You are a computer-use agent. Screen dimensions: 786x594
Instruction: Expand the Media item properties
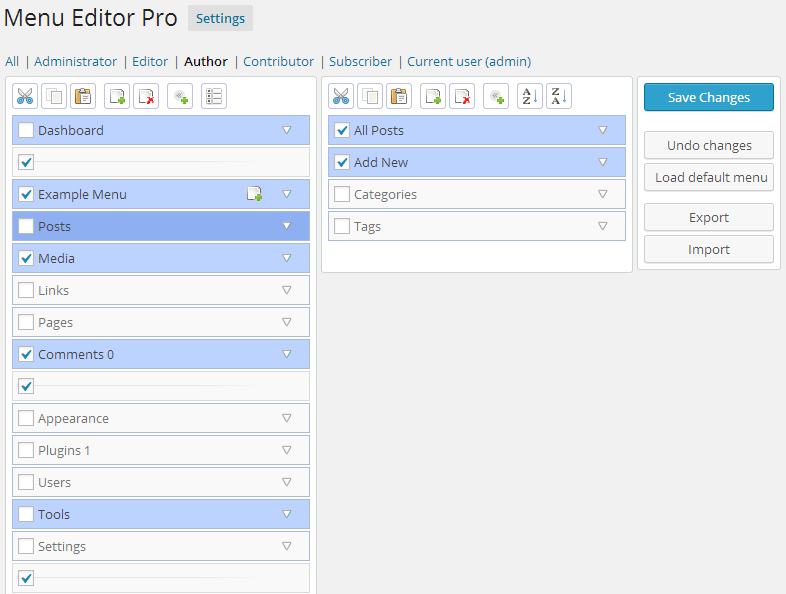(287, 258)
